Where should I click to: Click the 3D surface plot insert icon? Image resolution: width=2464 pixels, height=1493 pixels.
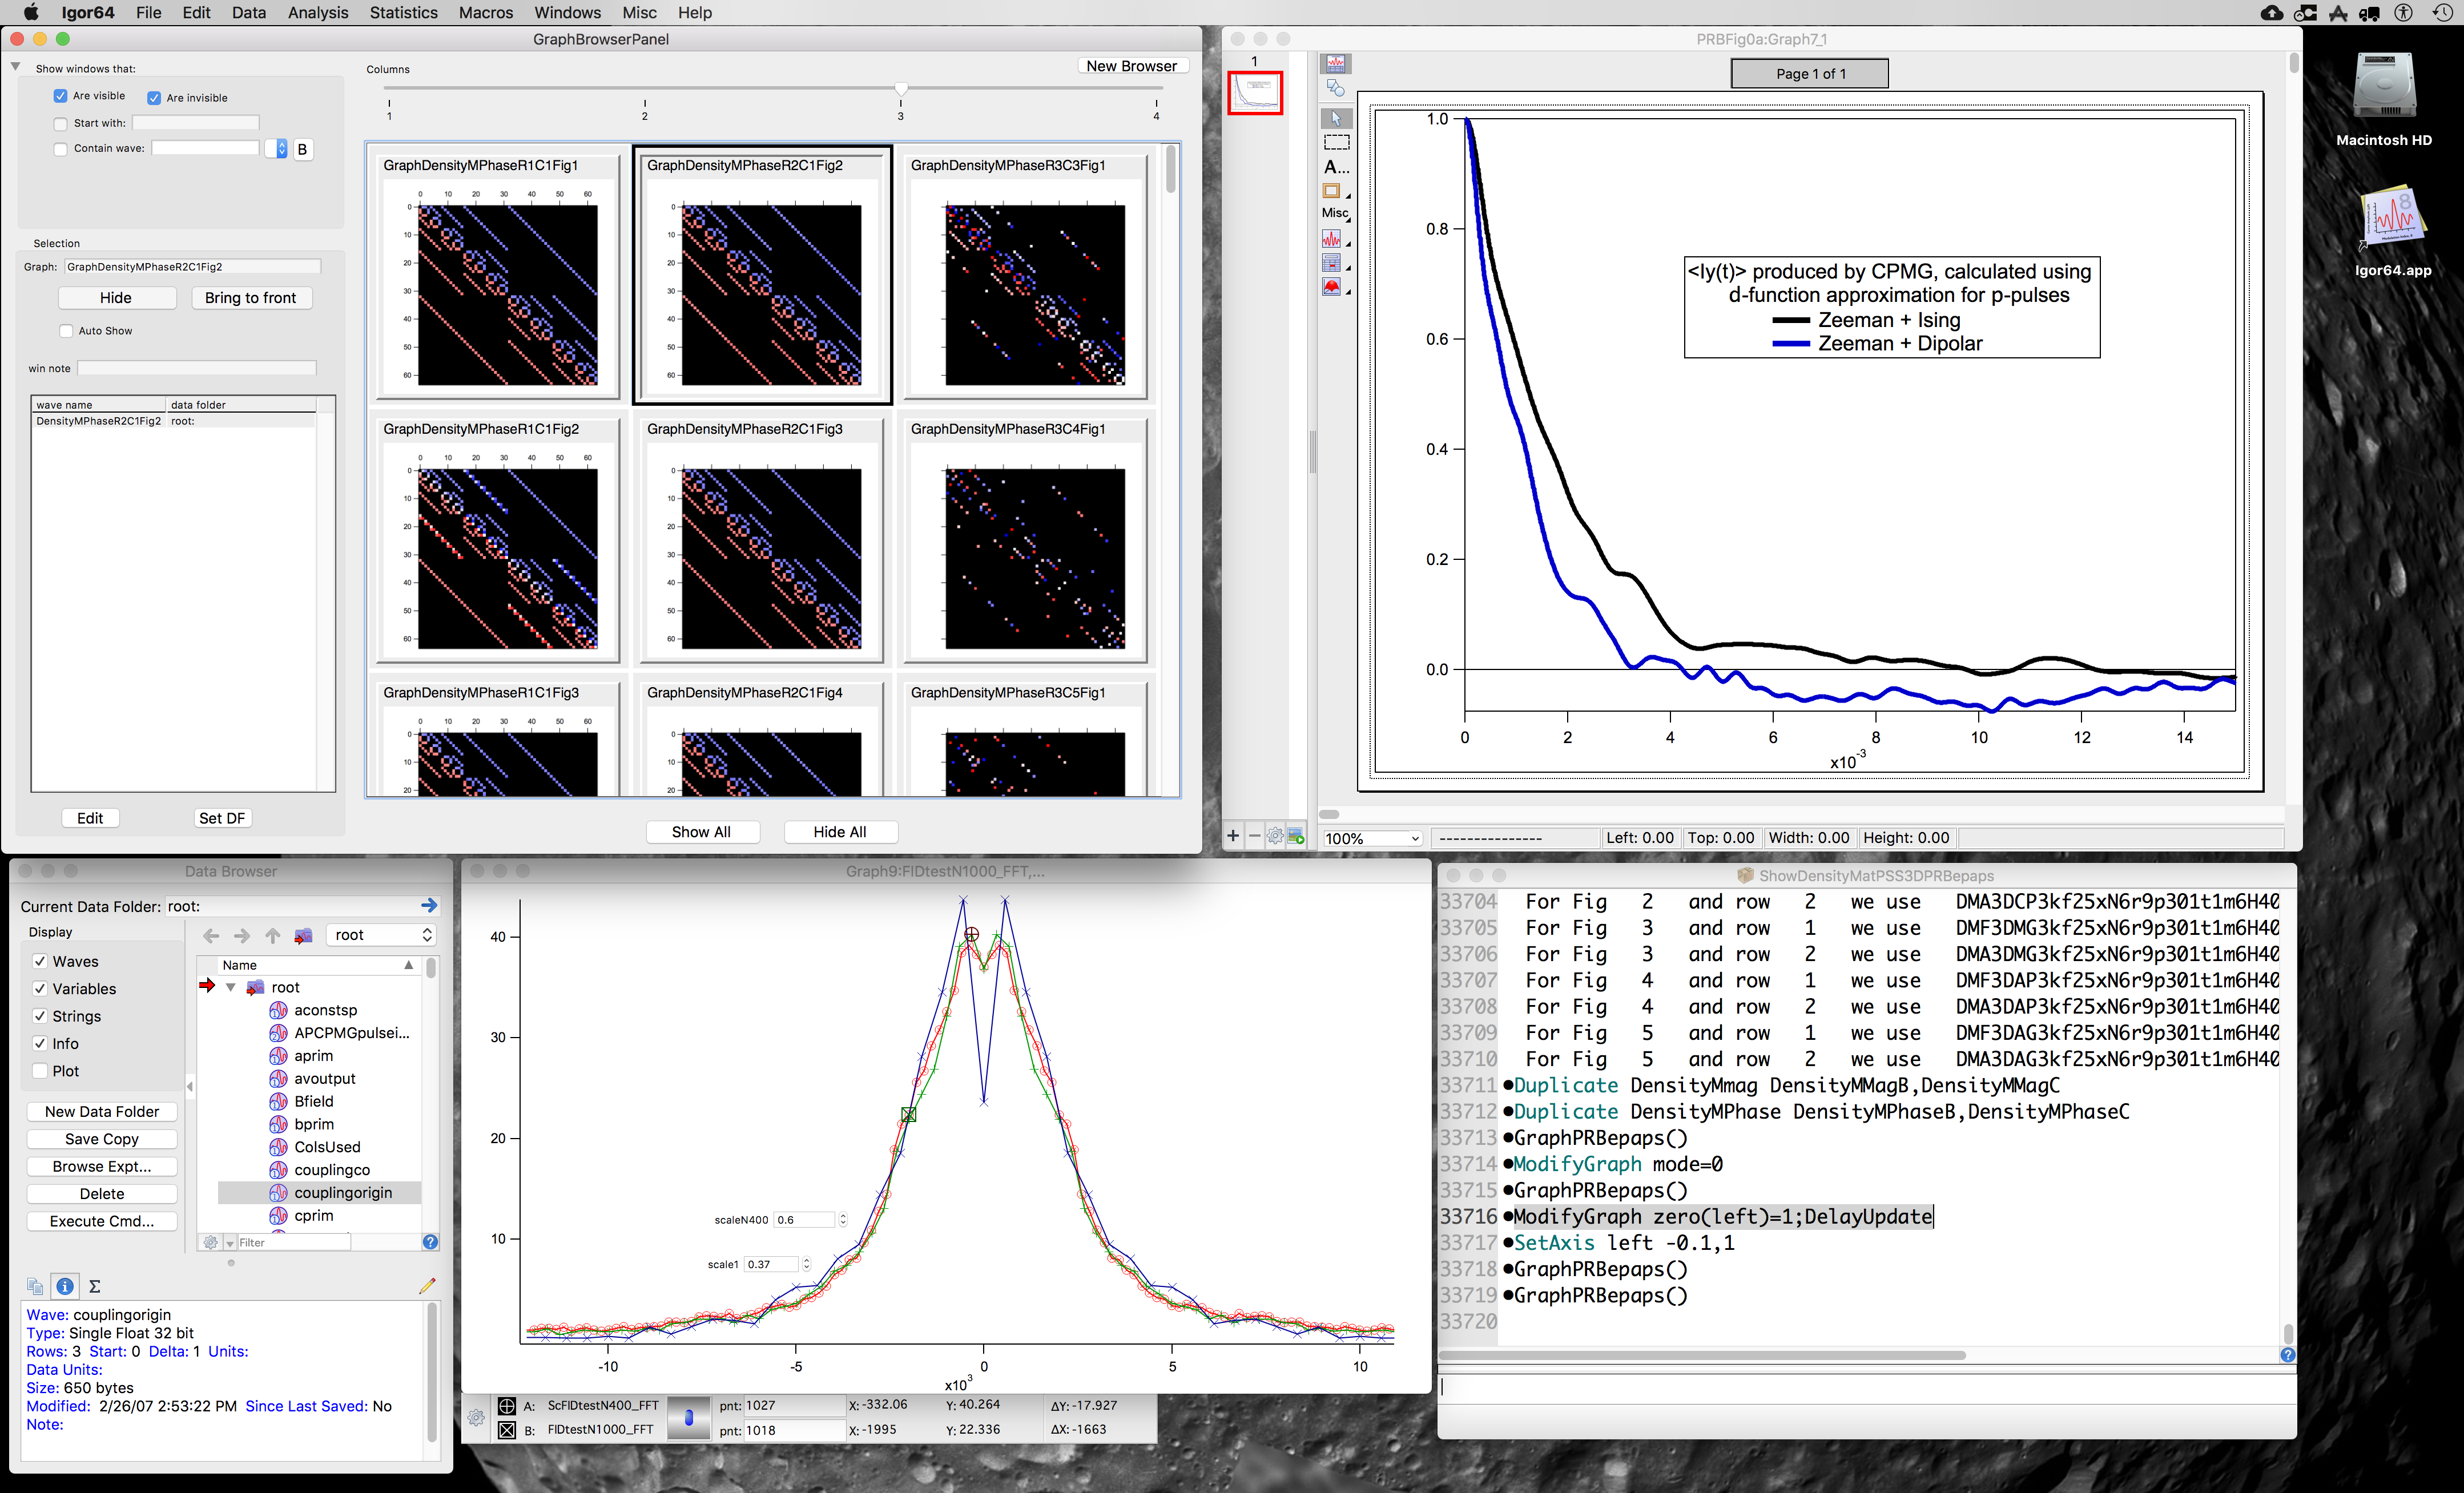pyautogui.click(x=1331, y=287)
